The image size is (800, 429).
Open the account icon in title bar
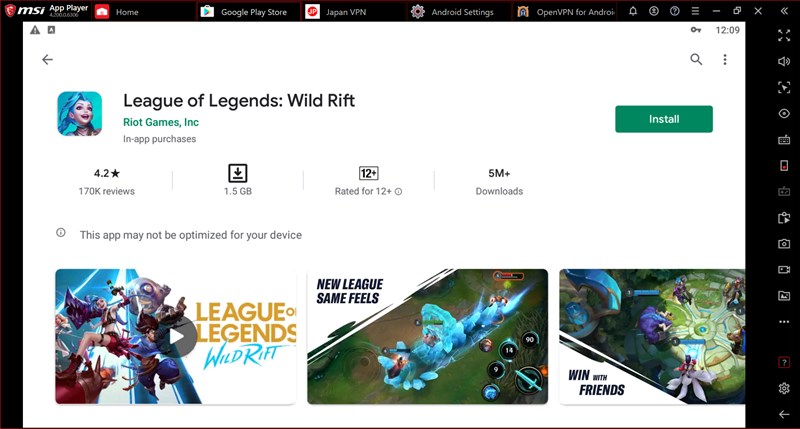(x=654, y=11)
